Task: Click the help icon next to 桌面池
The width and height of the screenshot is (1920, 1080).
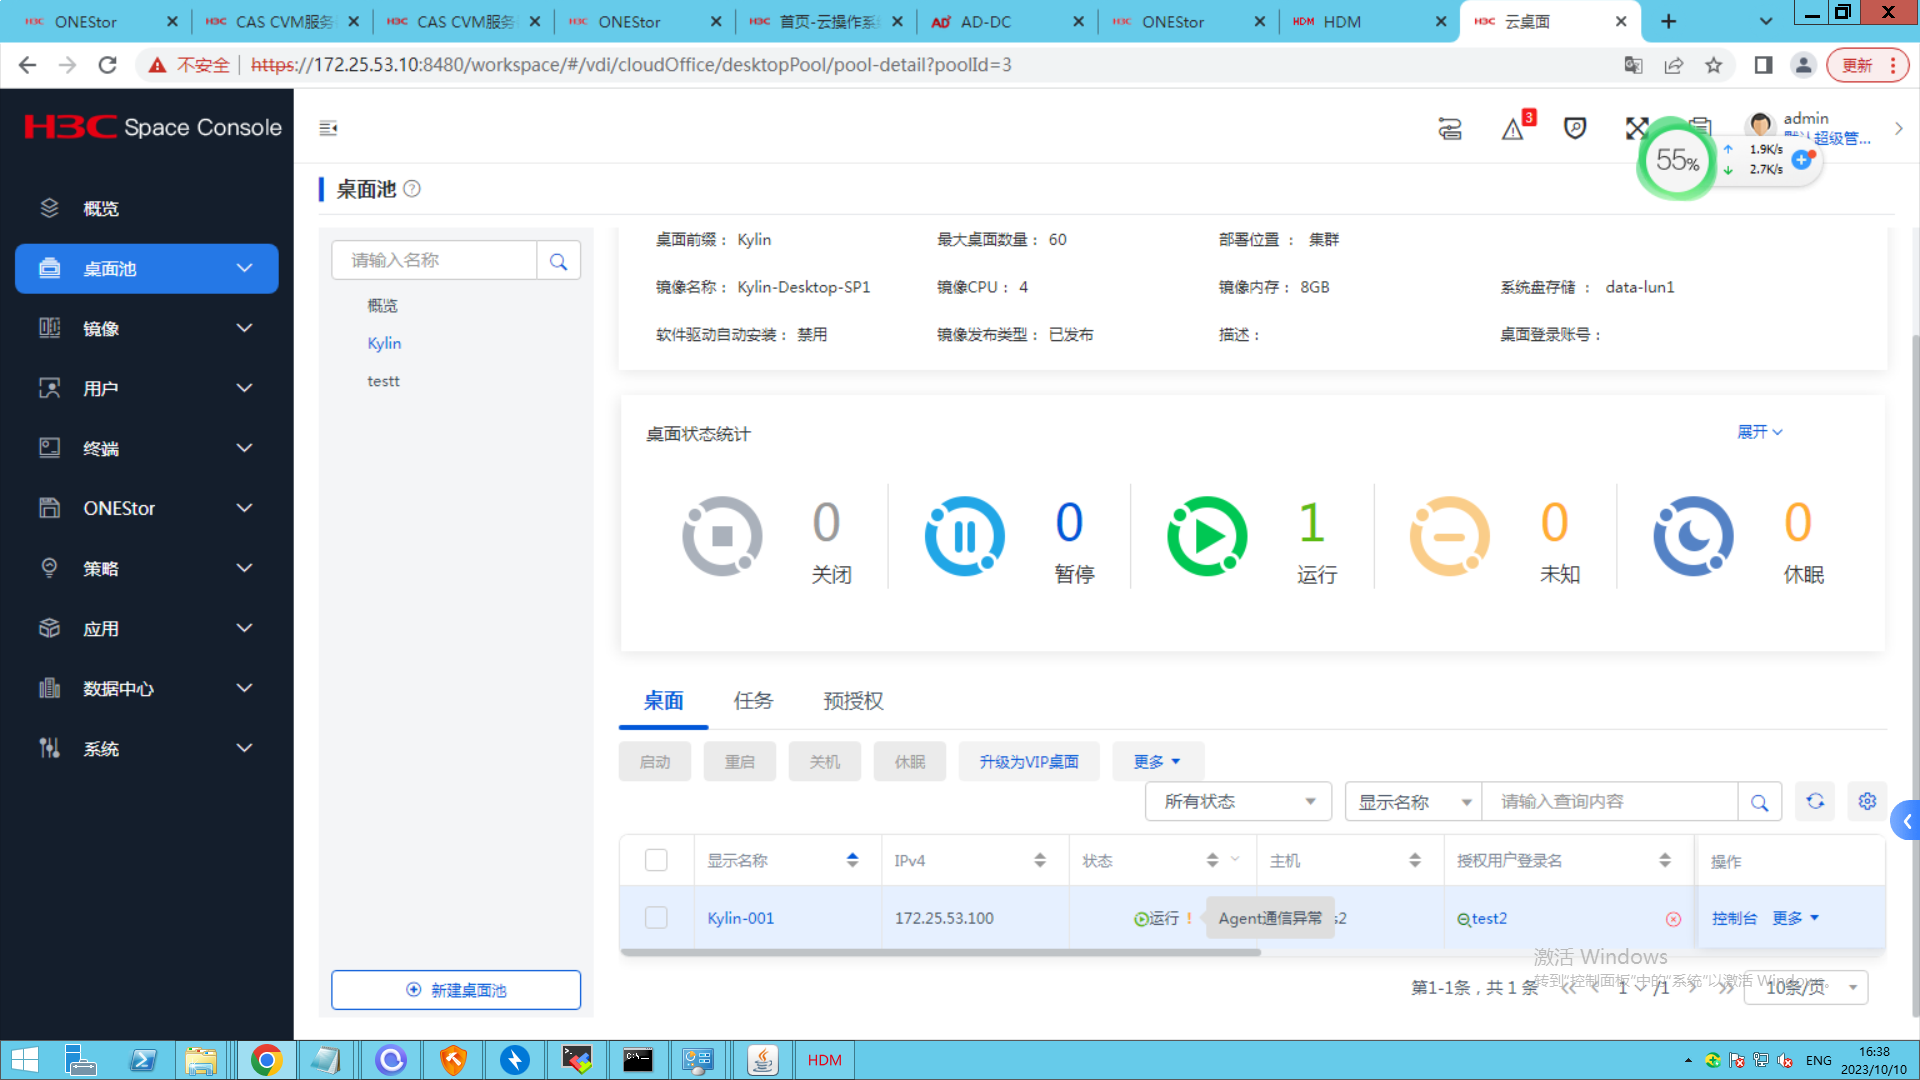Action: click(412, 189)
